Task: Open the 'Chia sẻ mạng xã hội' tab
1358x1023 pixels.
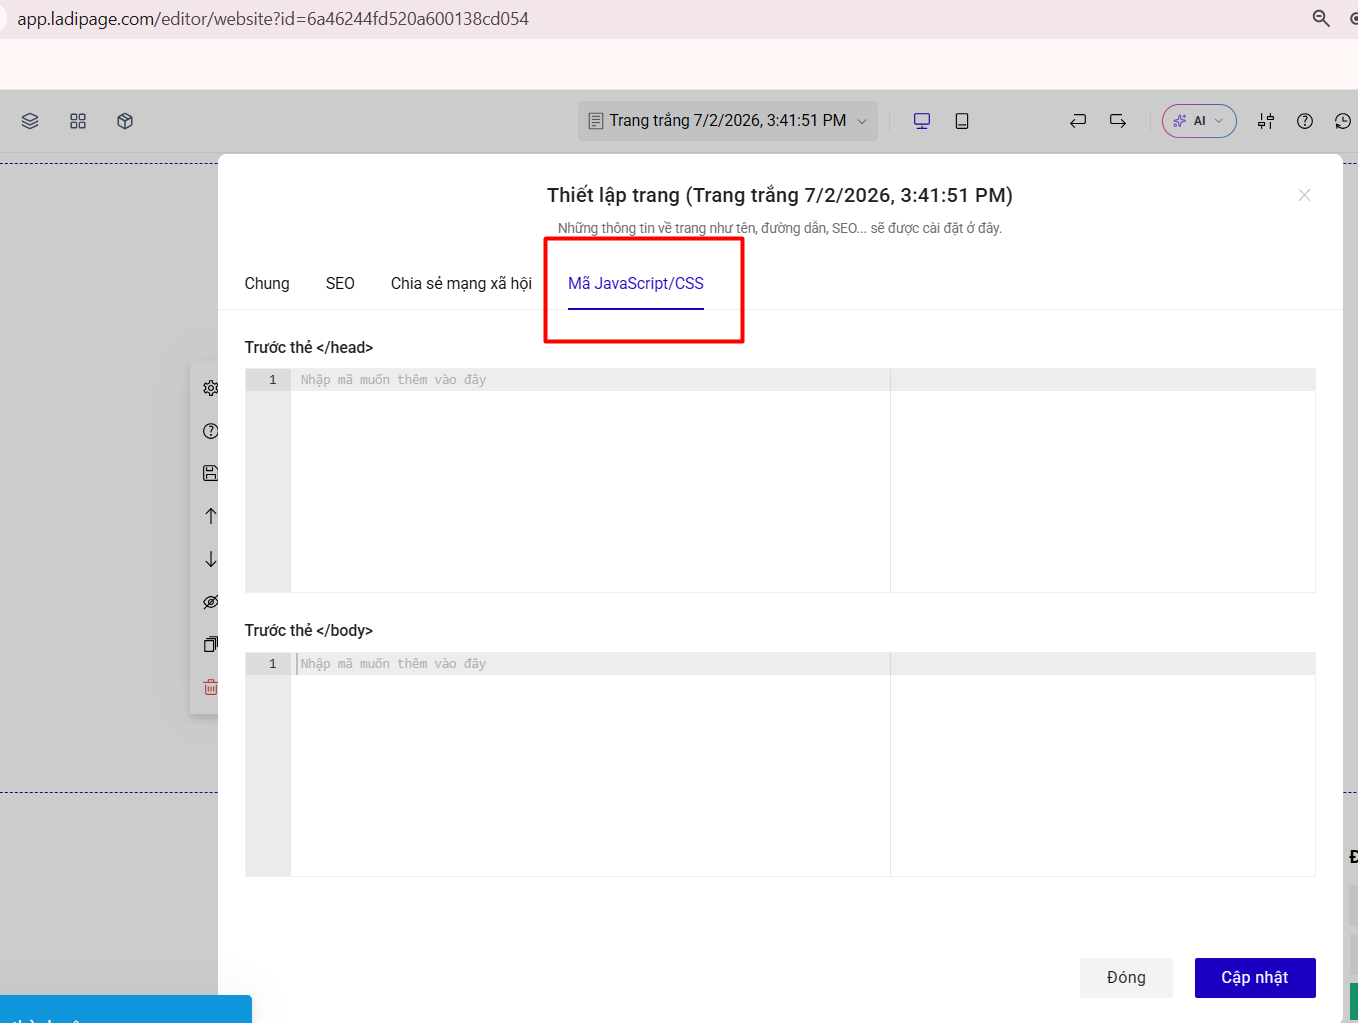Action: pos(461,284)
